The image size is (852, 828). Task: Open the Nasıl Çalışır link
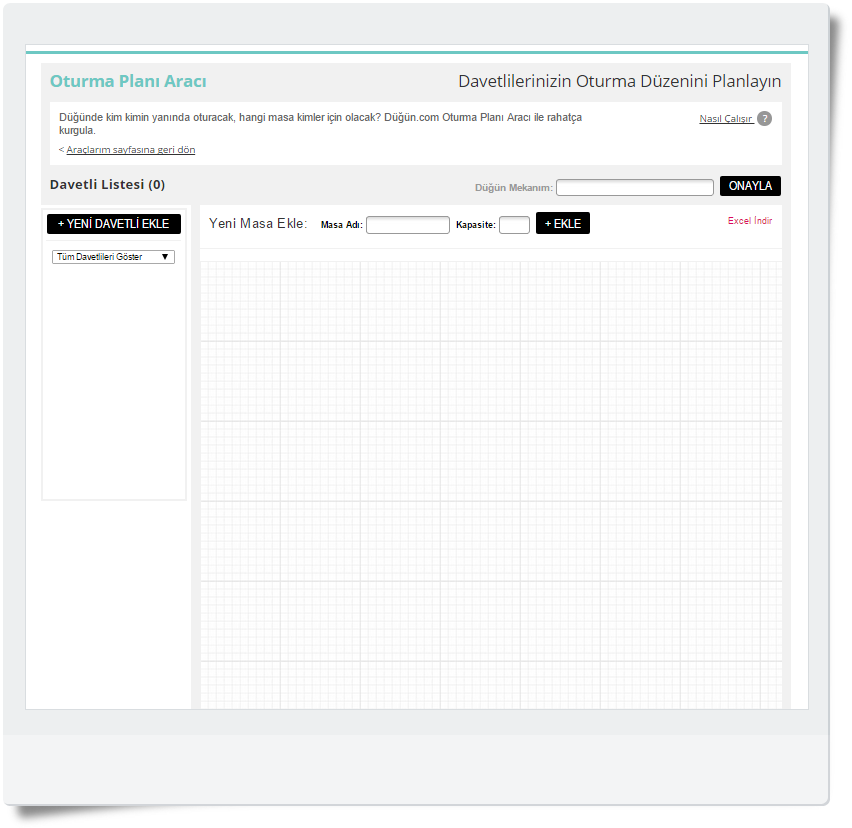tap(726, 118)
